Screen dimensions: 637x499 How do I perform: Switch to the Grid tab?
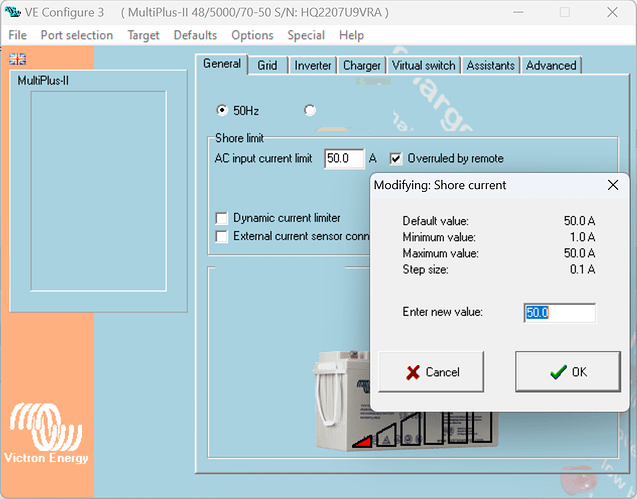(267, 65)
